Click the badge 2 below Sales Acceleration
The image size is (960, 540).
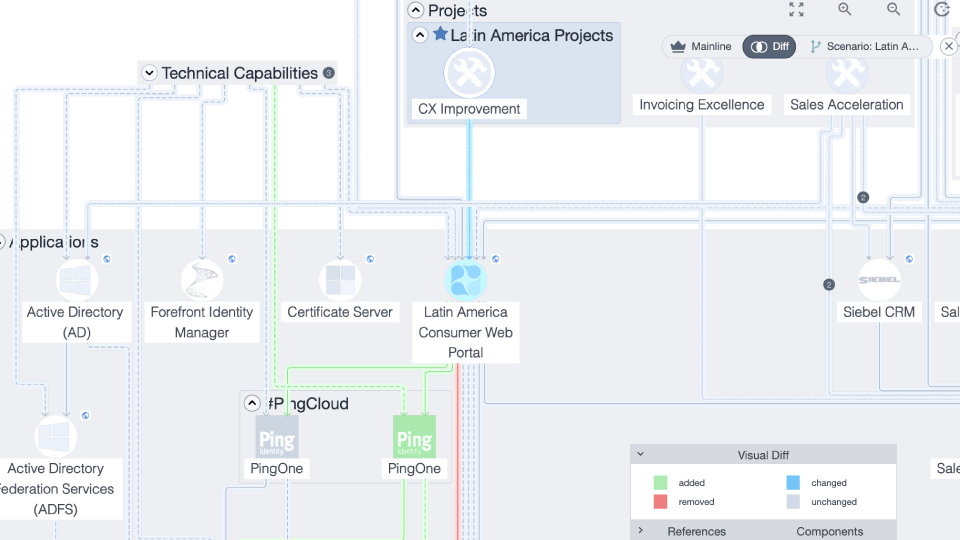(x=863, y=198)
